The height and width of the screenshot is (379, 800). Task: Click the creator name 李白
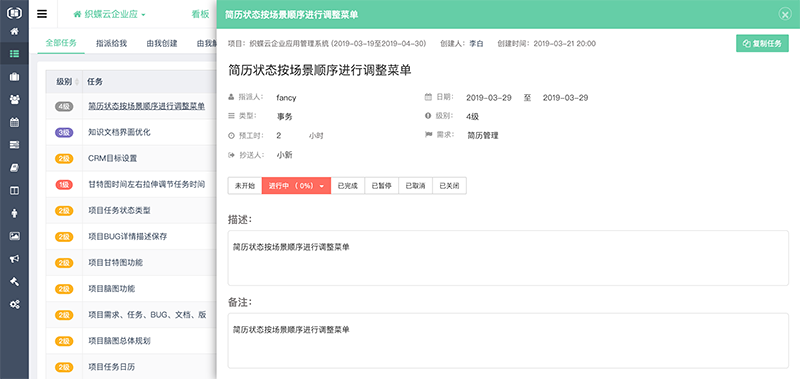point(476,43)
